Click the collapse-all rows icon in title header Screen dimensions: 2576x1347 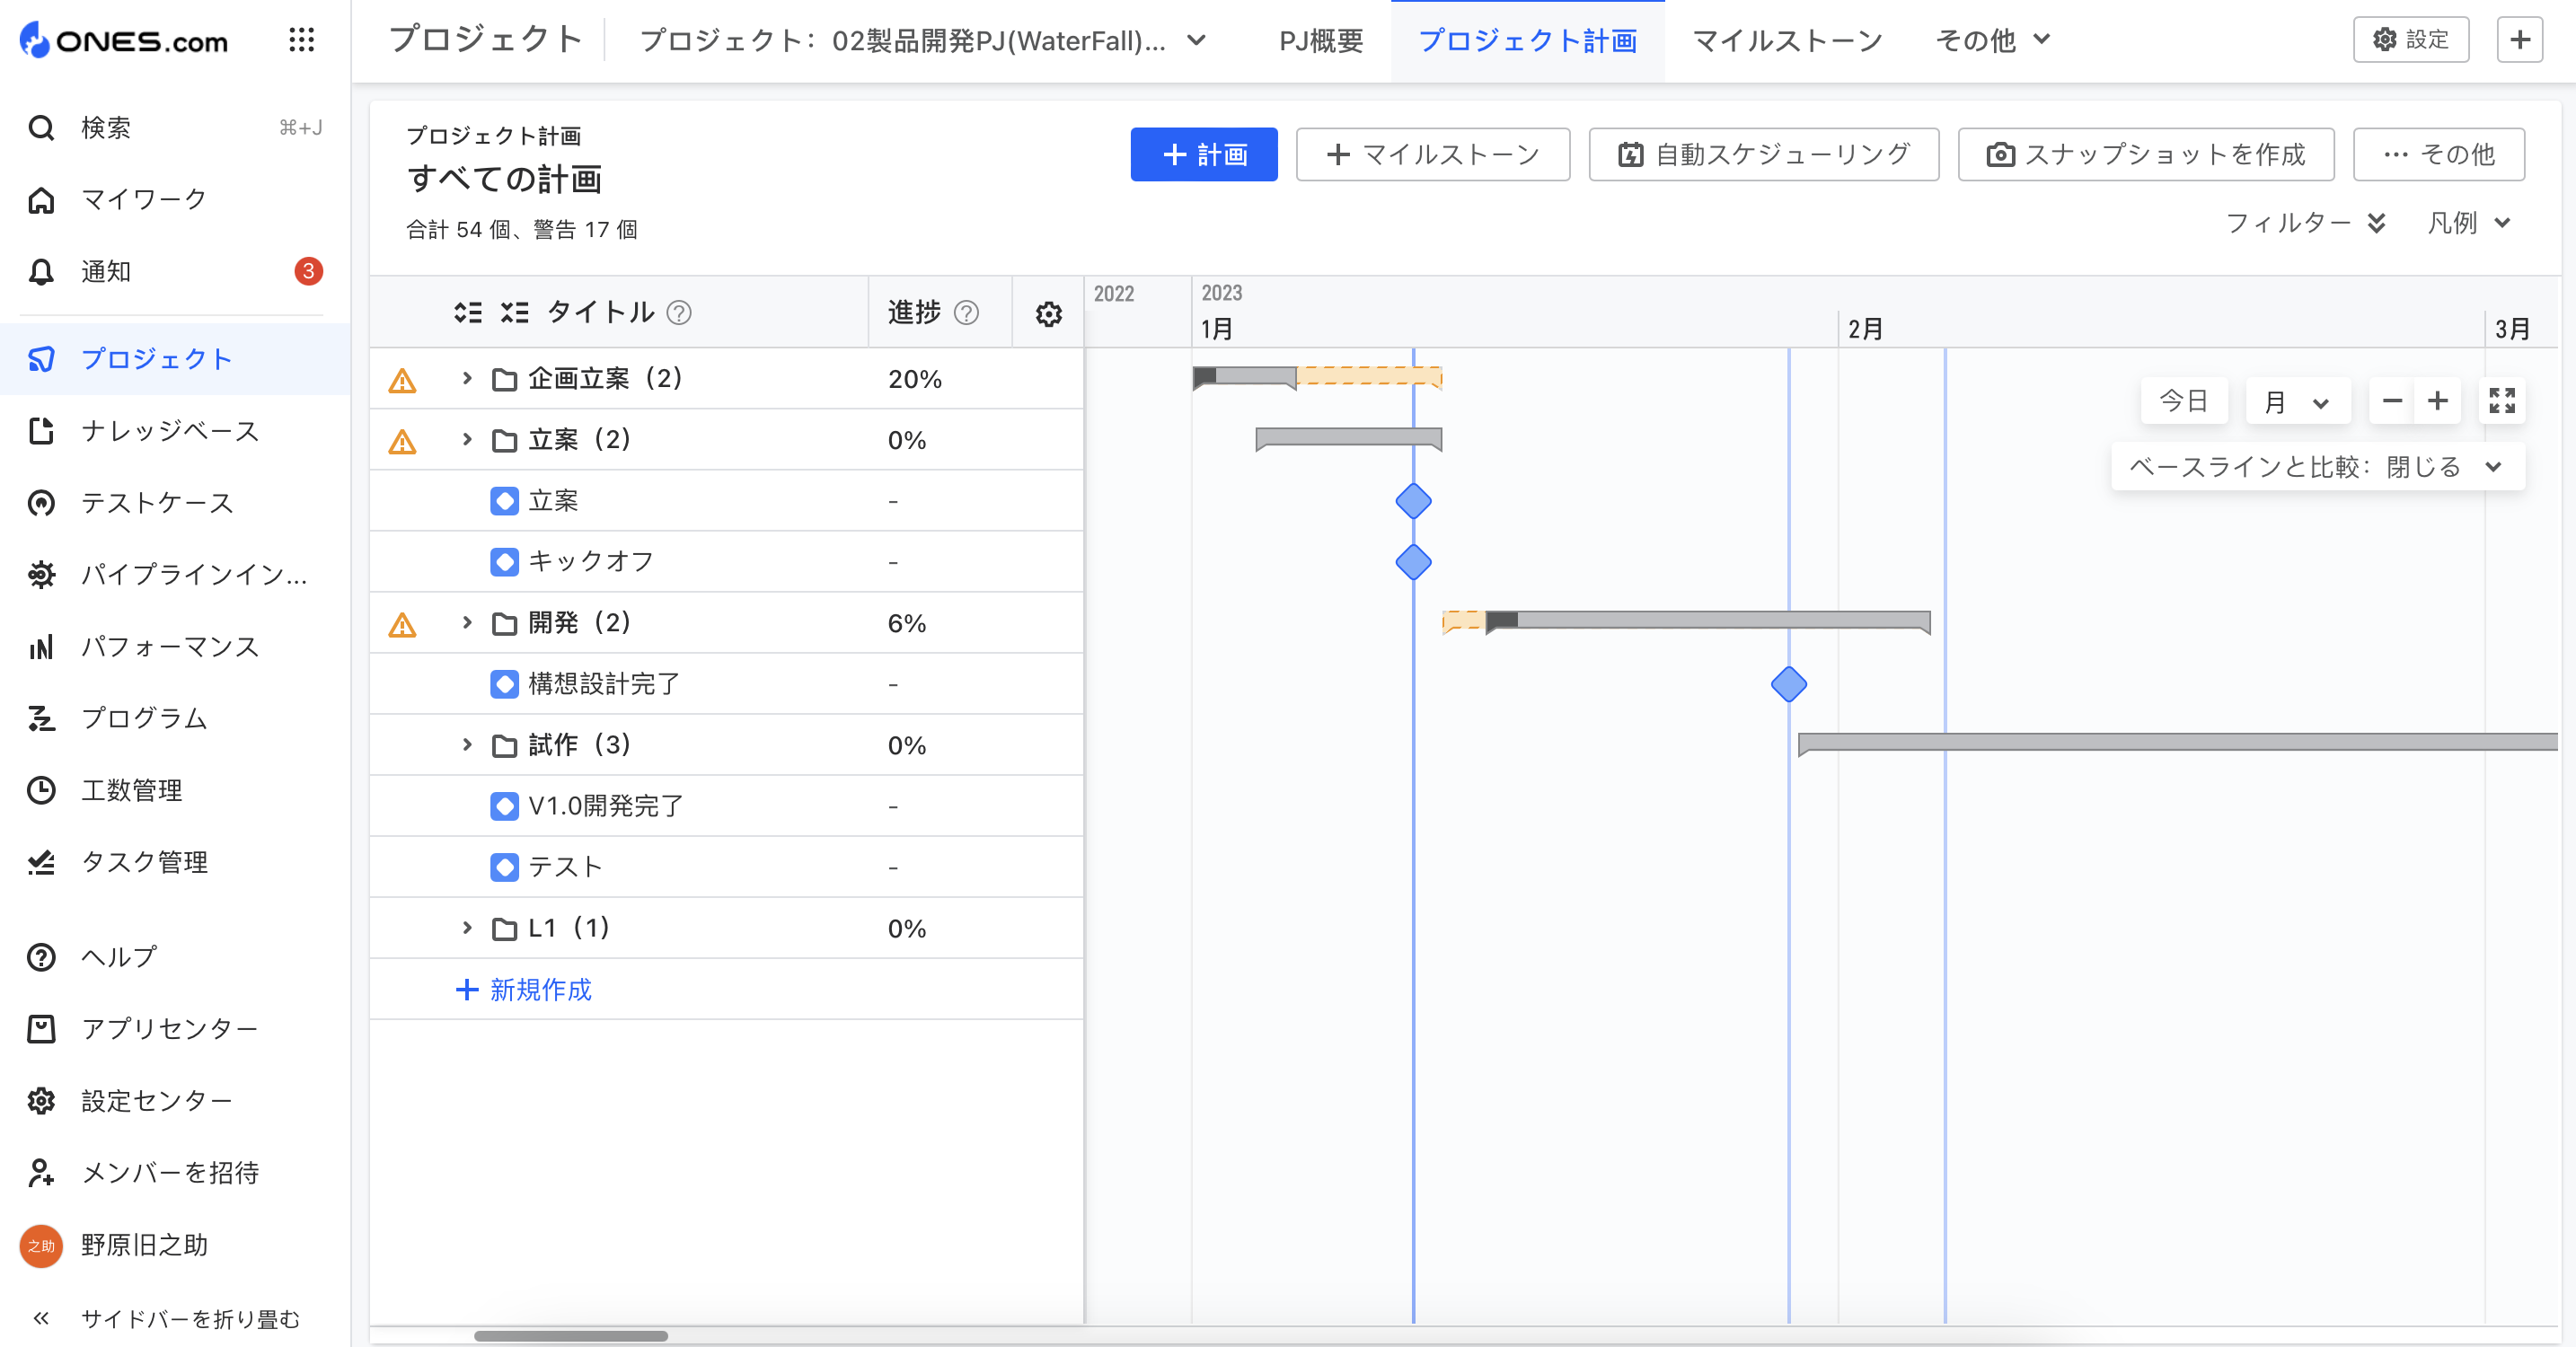click(x=515, y=313)
